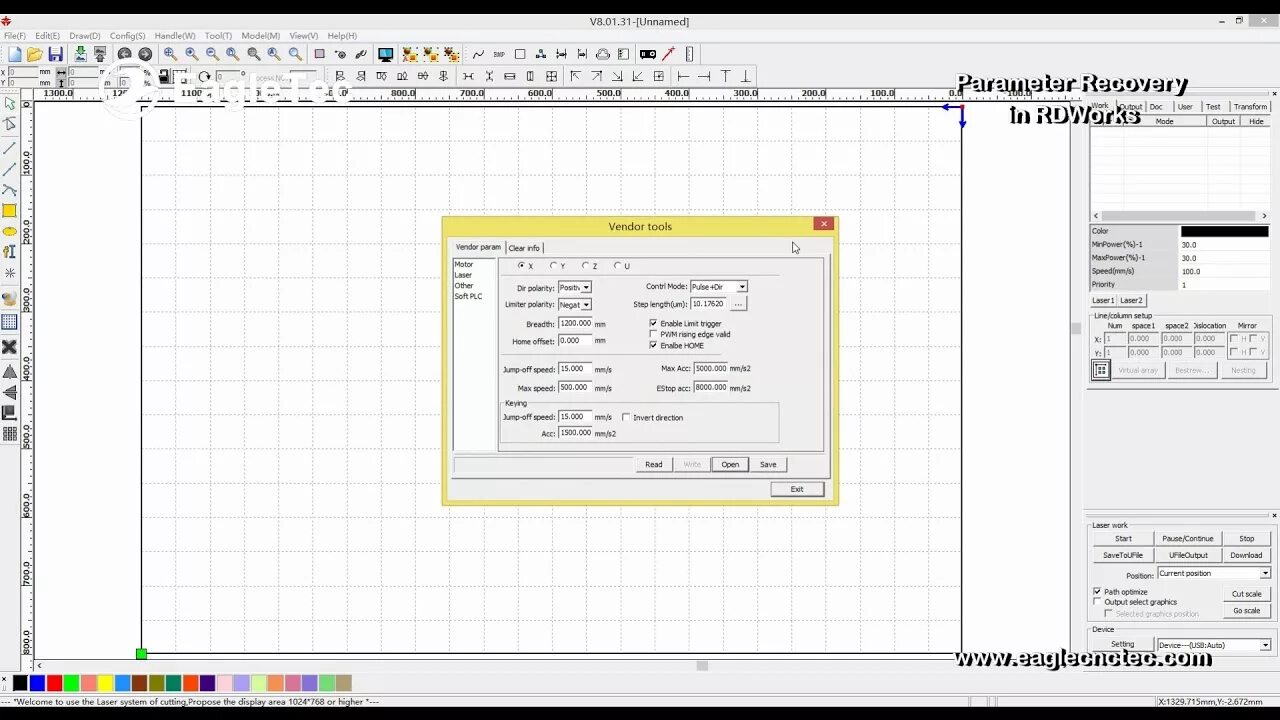Click the Preview monitor icon
The image size is (1280, 720).
pyautogui.click(x=385, y=54)
